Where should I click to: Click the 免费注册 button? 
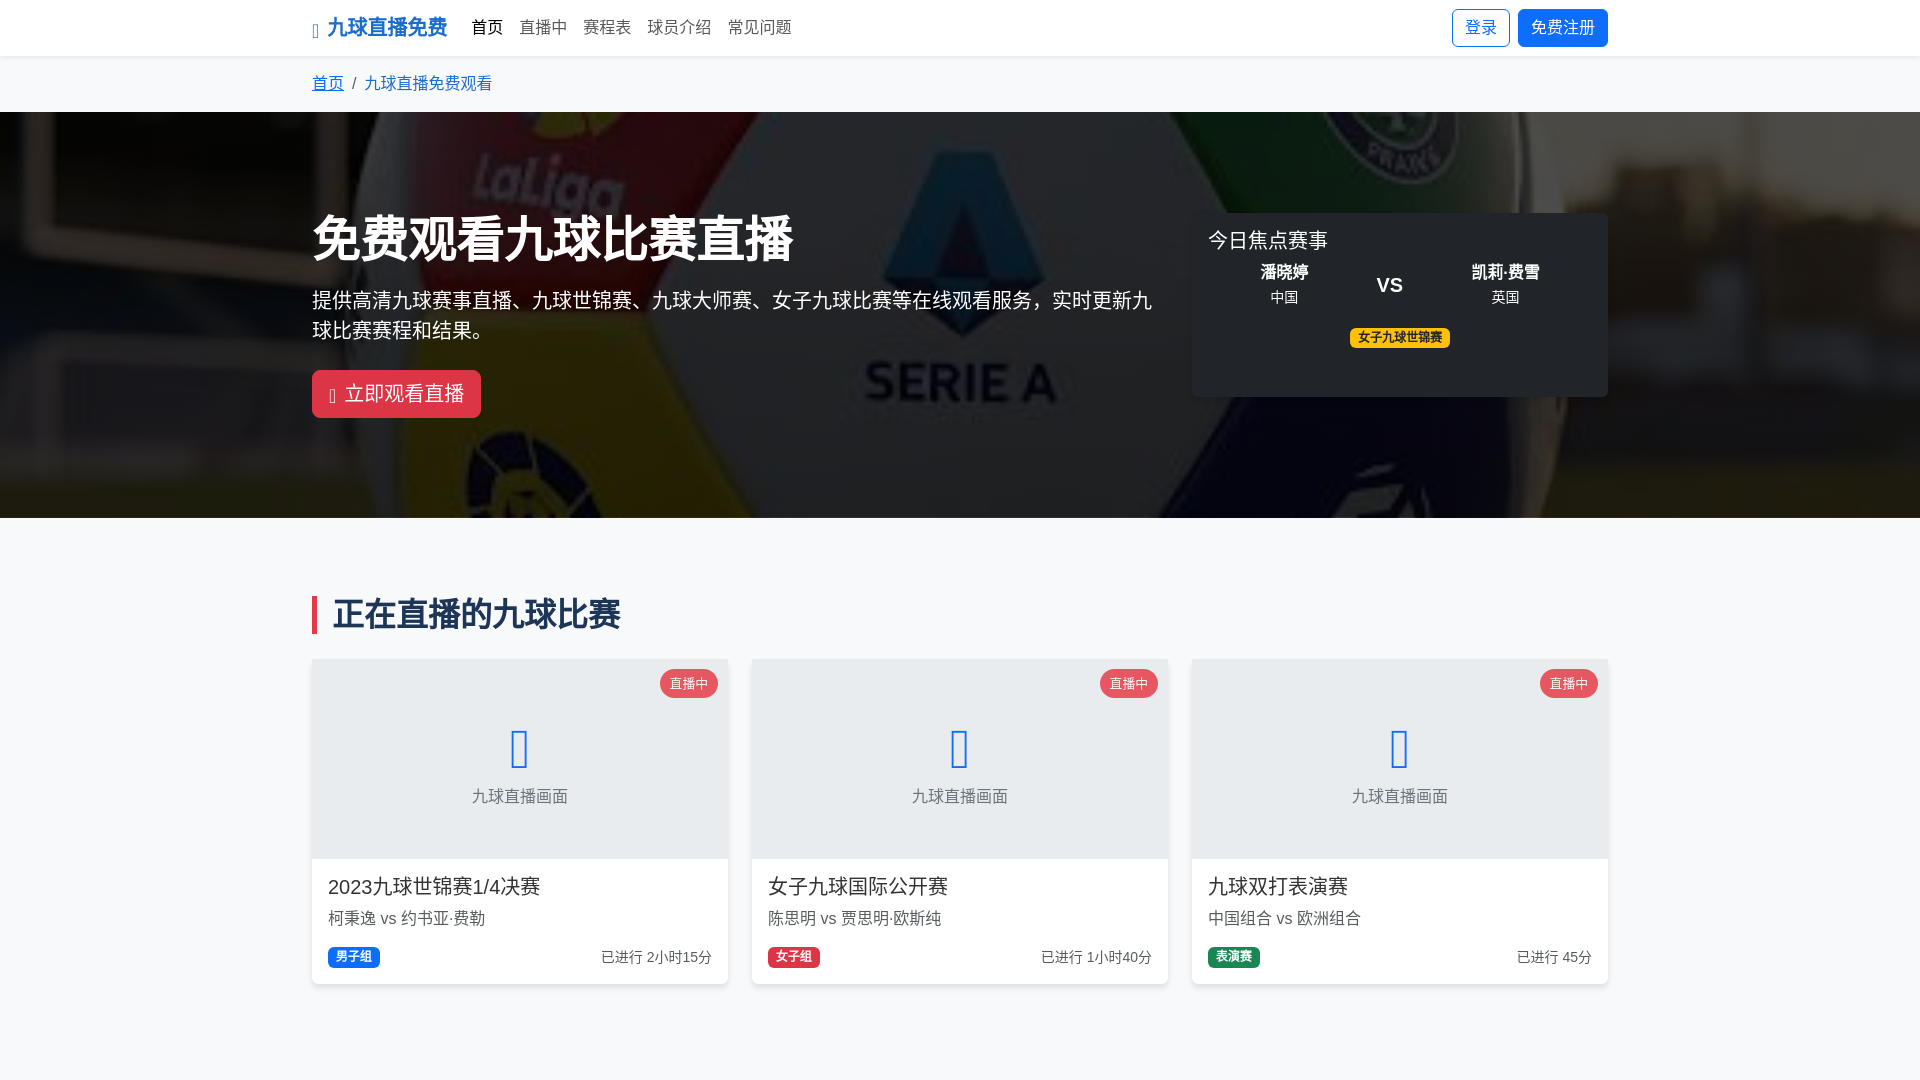pyautogui.click(x=1562, y=28)
